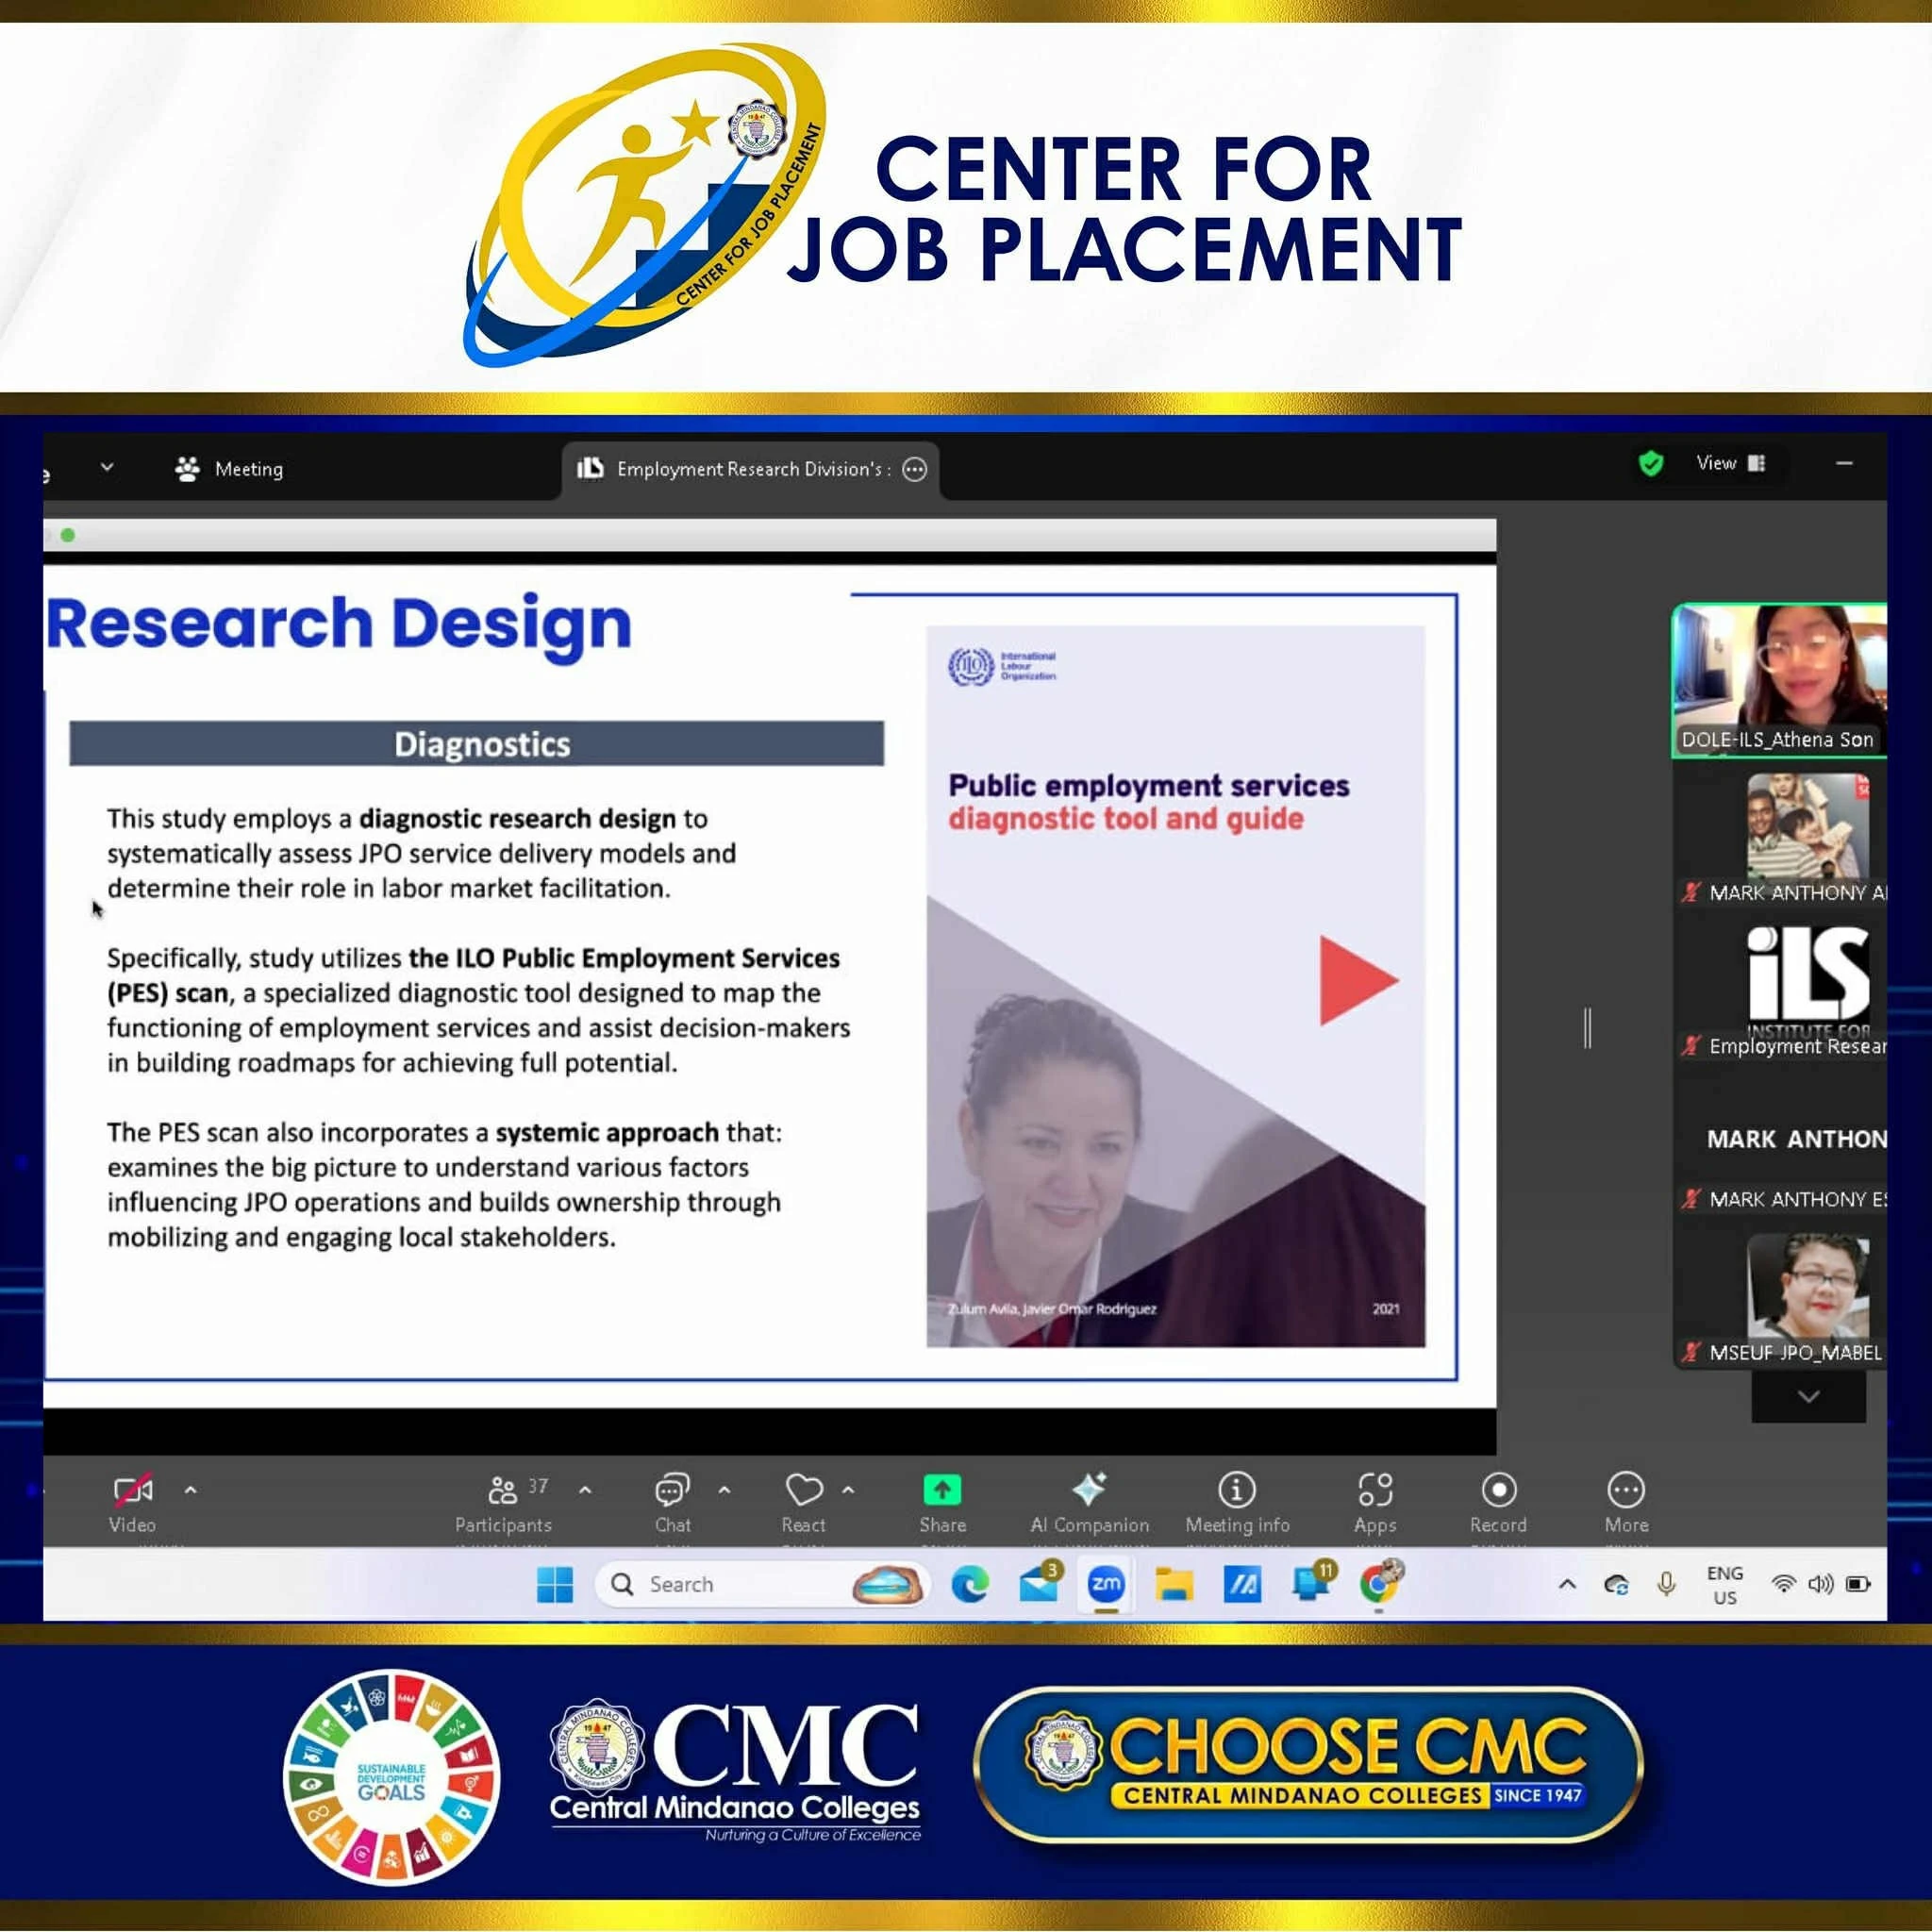Click the green encryption shield icon

coord(1651,464)
